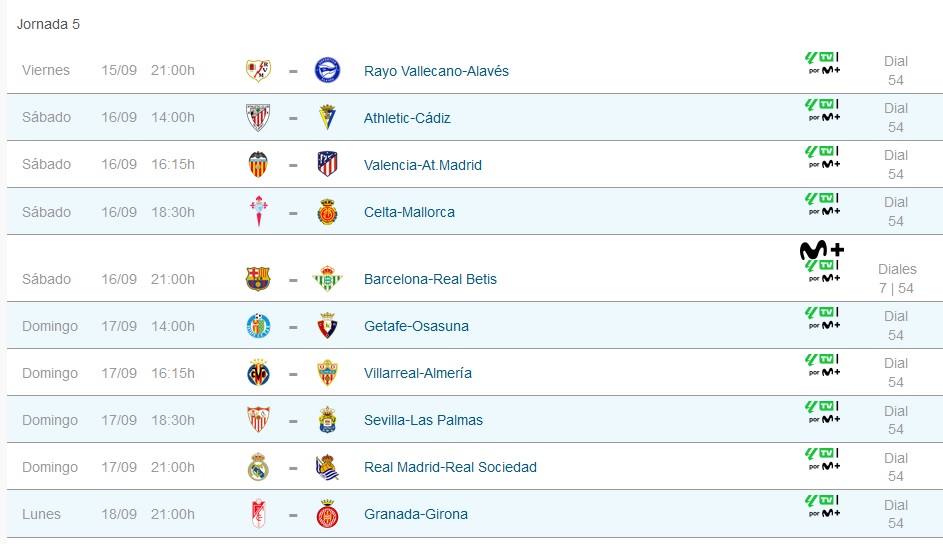Image resolution: width=943 pixels, height=544 pixels.
Task: Click the Celta Vigo crest
Action: pyautogui.click(x=259, y=212)
